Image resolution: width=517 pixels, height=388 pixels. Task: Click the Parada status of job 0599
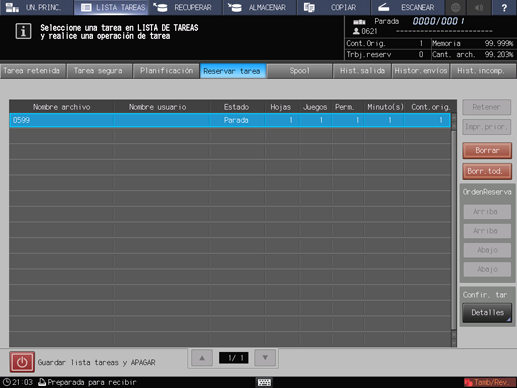click(x=236, y=120)
